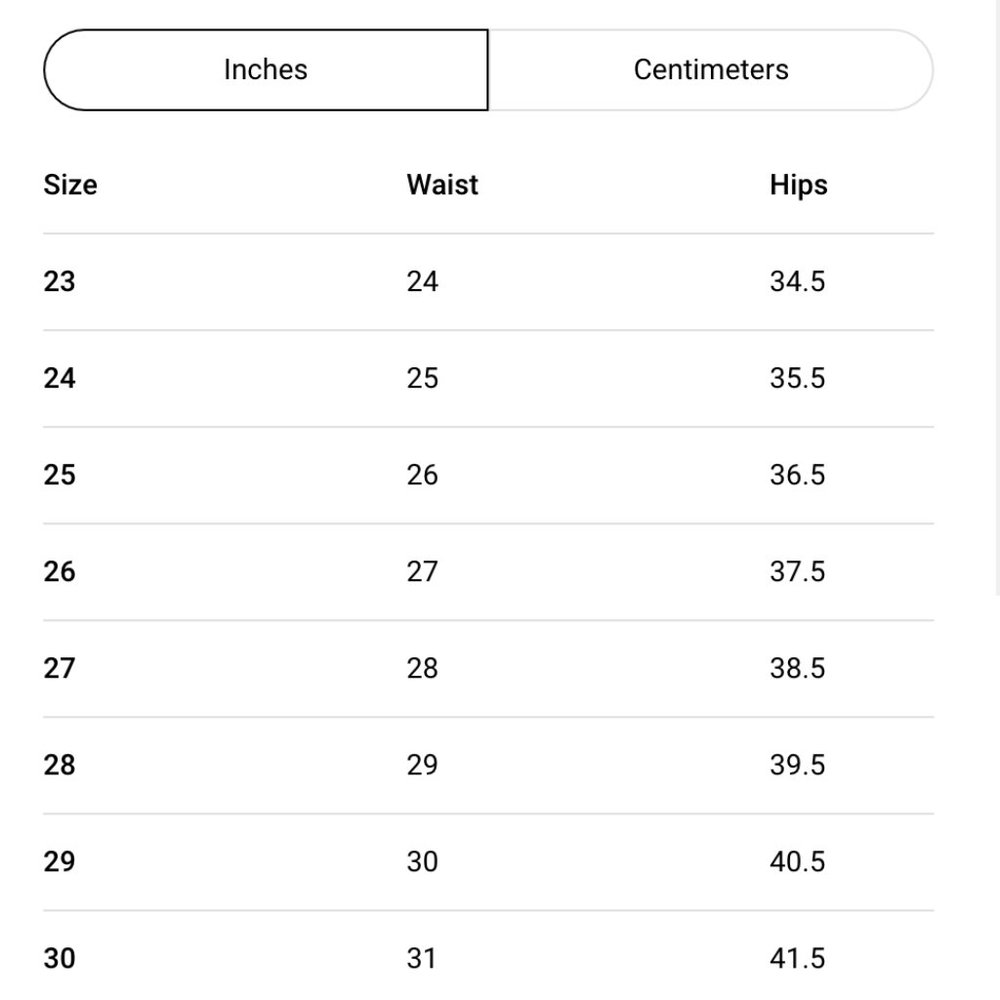Click the waist value 30
This screenshot has height=1000, width=1000.
pos(422,862)
